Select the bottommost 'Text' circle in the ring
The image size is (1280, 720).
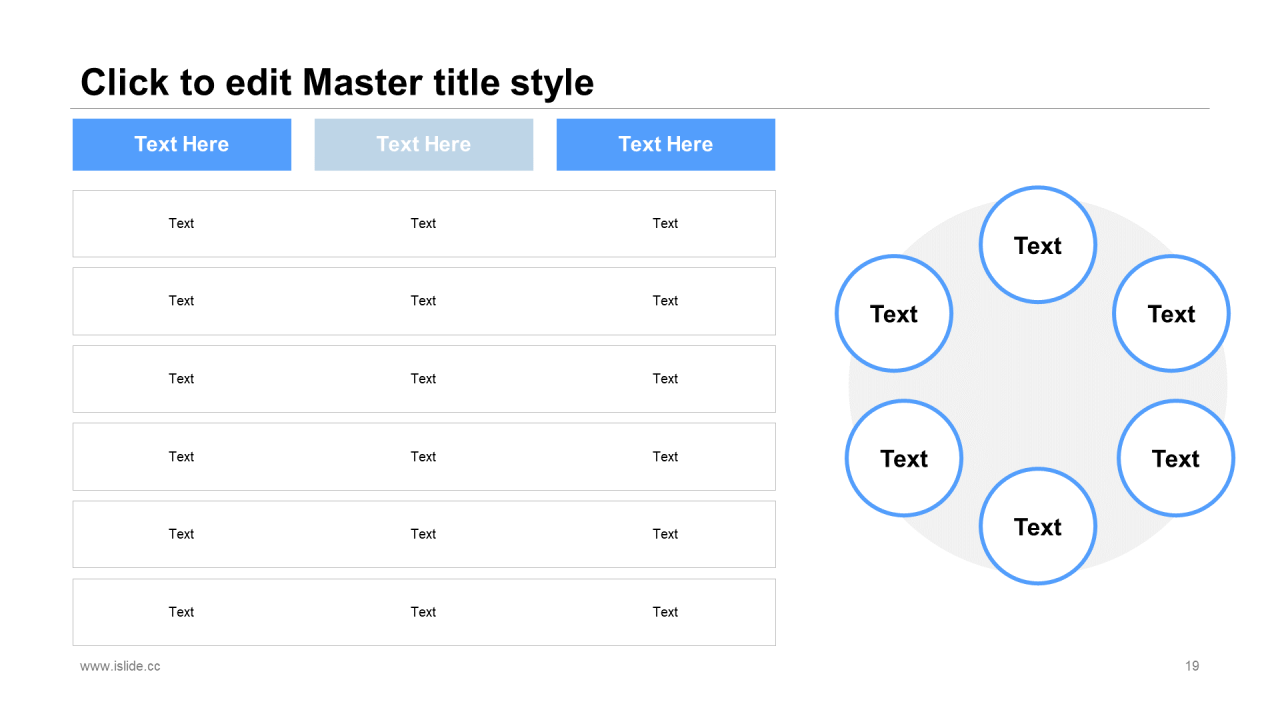point(1038,526)
